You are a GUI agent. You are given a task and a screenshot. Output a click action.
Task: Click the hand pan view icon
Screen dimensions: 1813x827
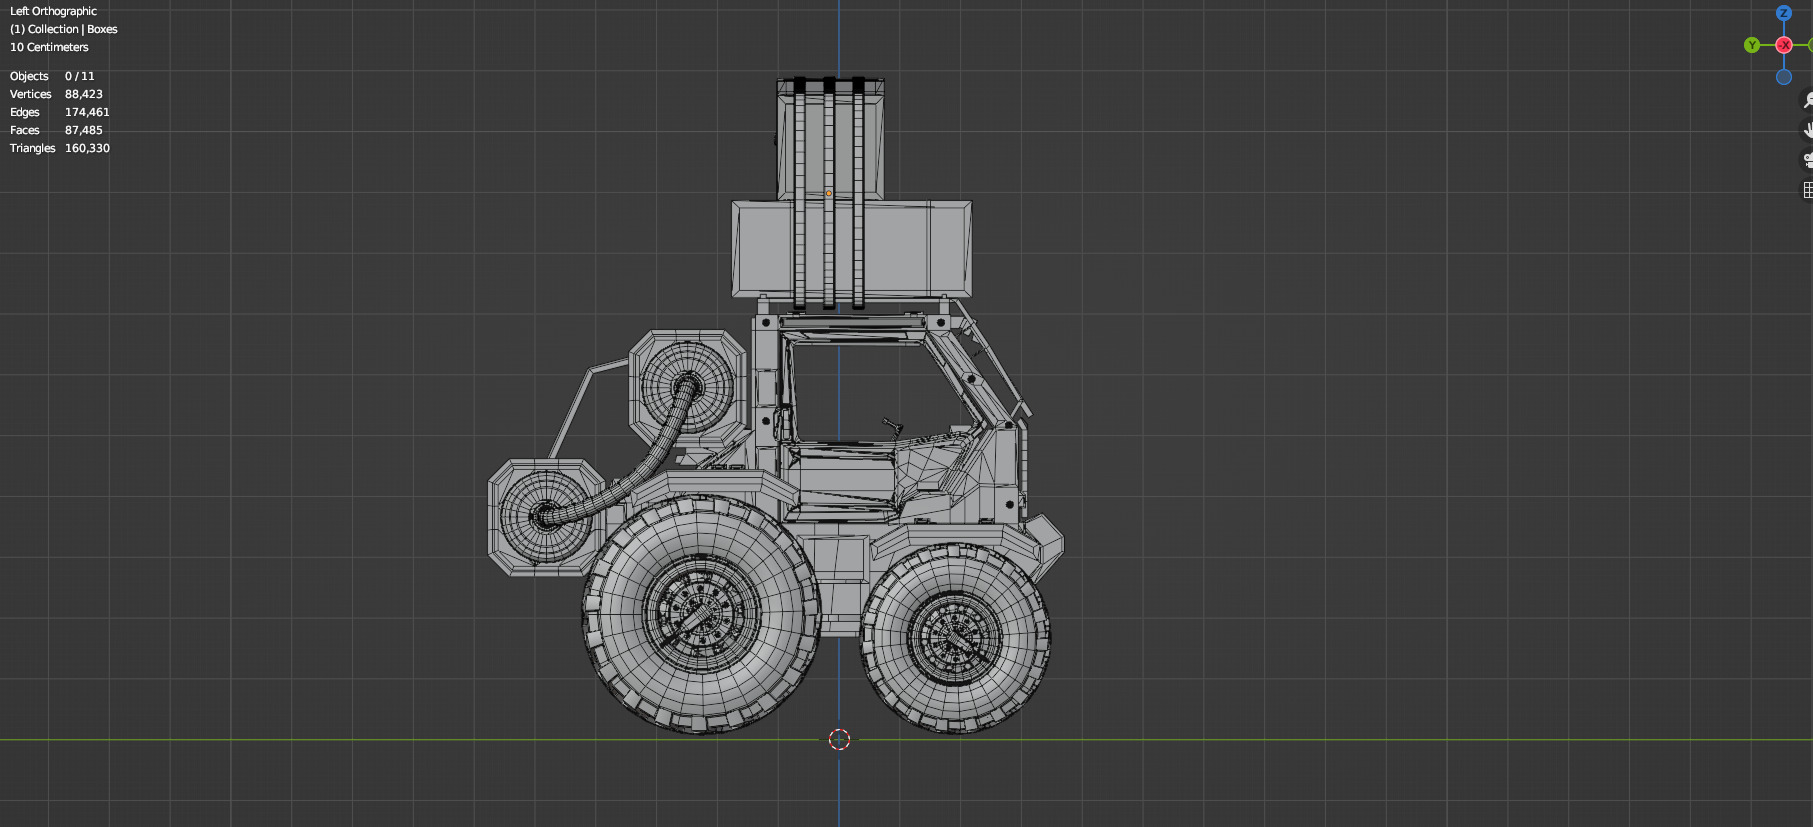tap(1807, 129)
